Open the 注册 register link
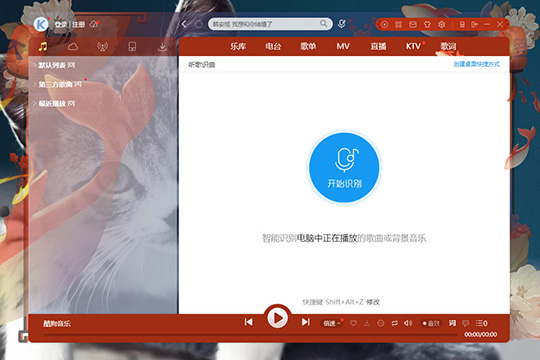 tap(78, 24)
